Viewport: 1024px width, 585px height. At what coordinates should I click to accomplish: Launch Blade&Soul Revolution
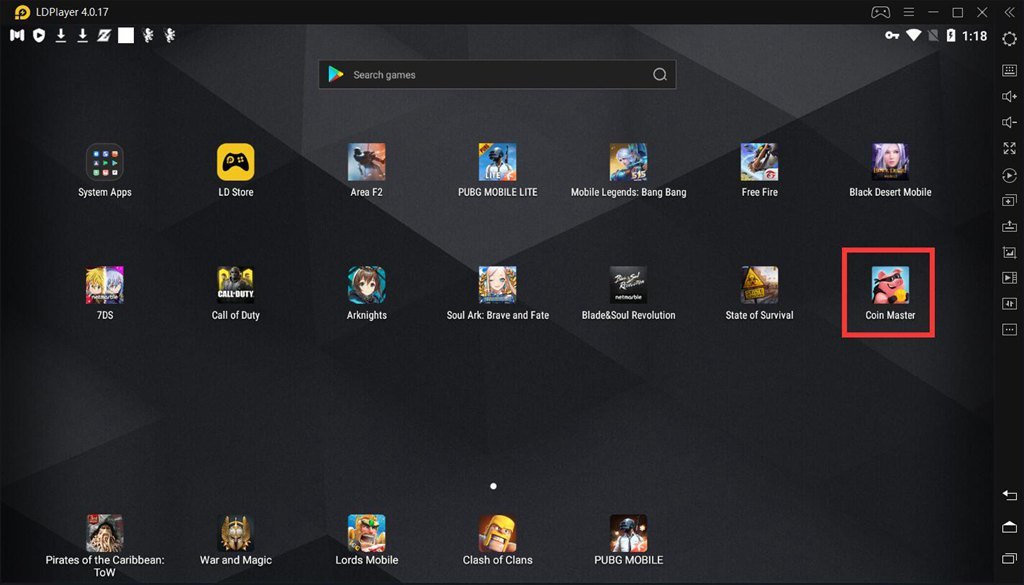pyautogui.click(x=628, y=285)
